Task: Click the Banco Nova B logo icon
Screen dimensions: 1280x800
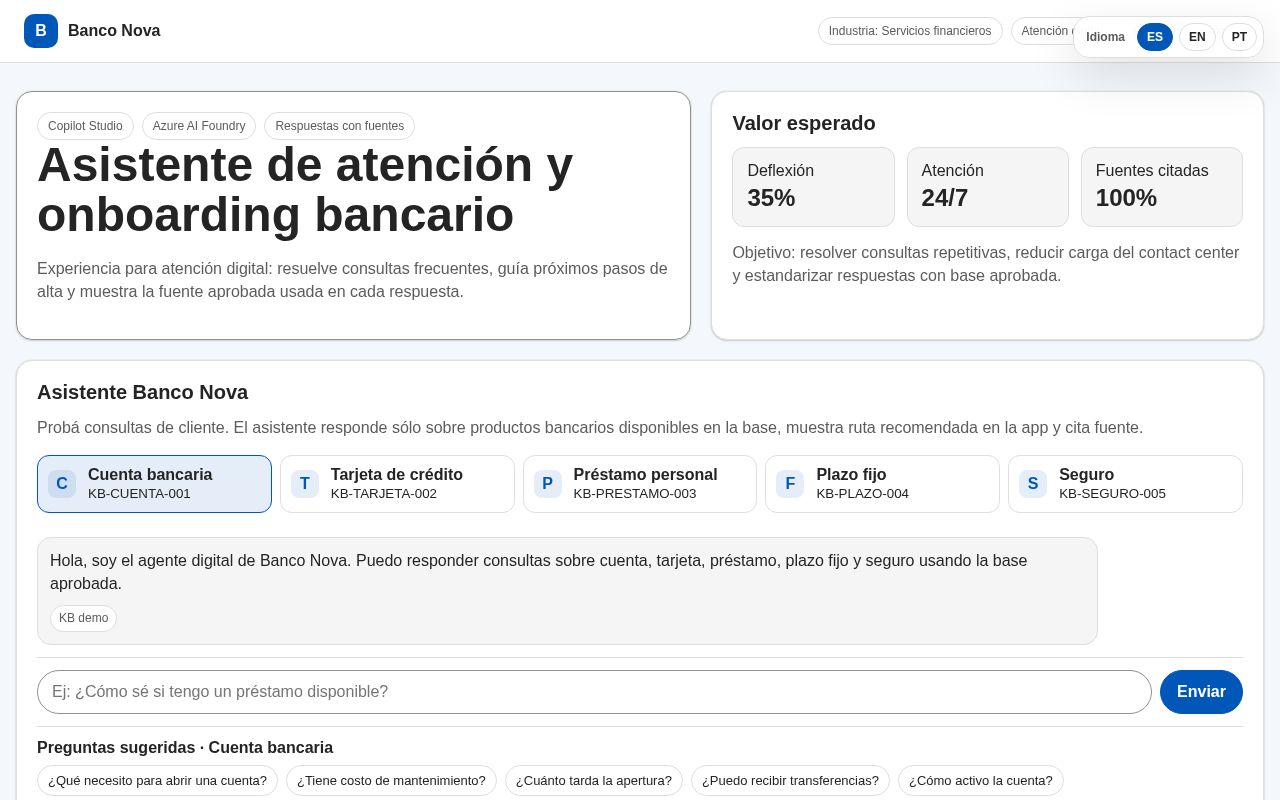Action: pos(41,31)
